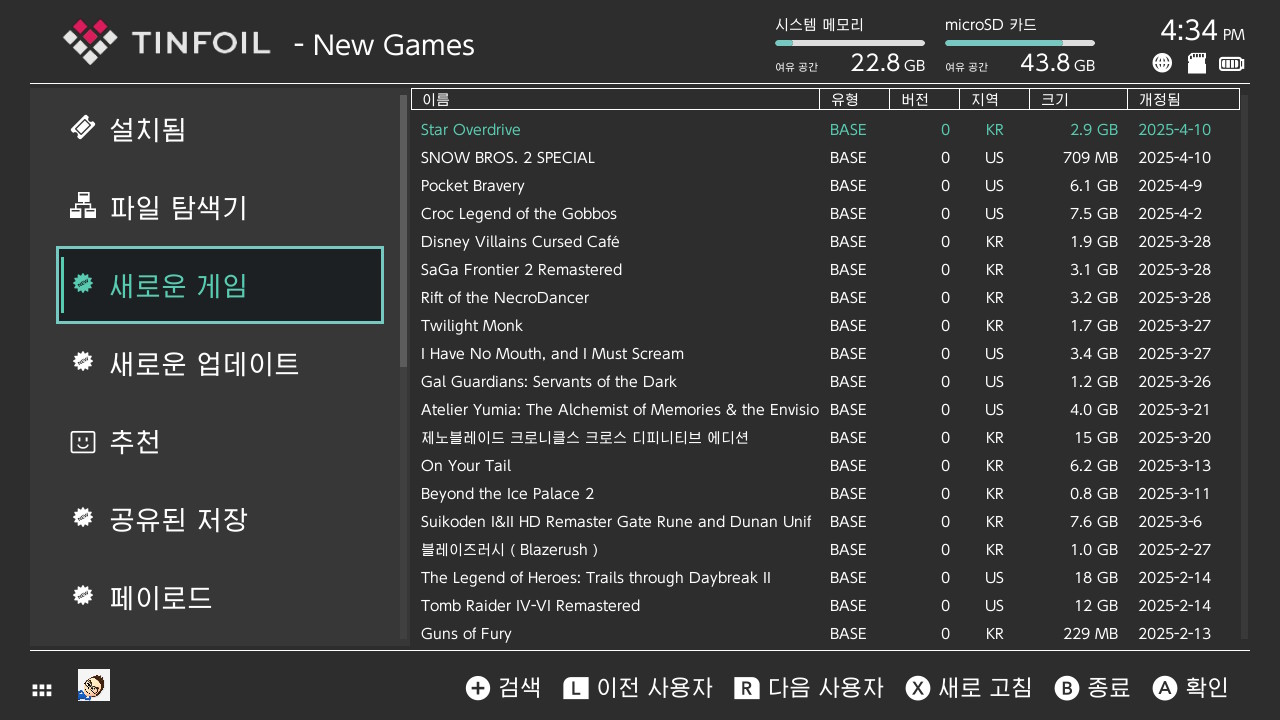Click the badge icon beside 새로운 게임

click(x=84, y=284)
